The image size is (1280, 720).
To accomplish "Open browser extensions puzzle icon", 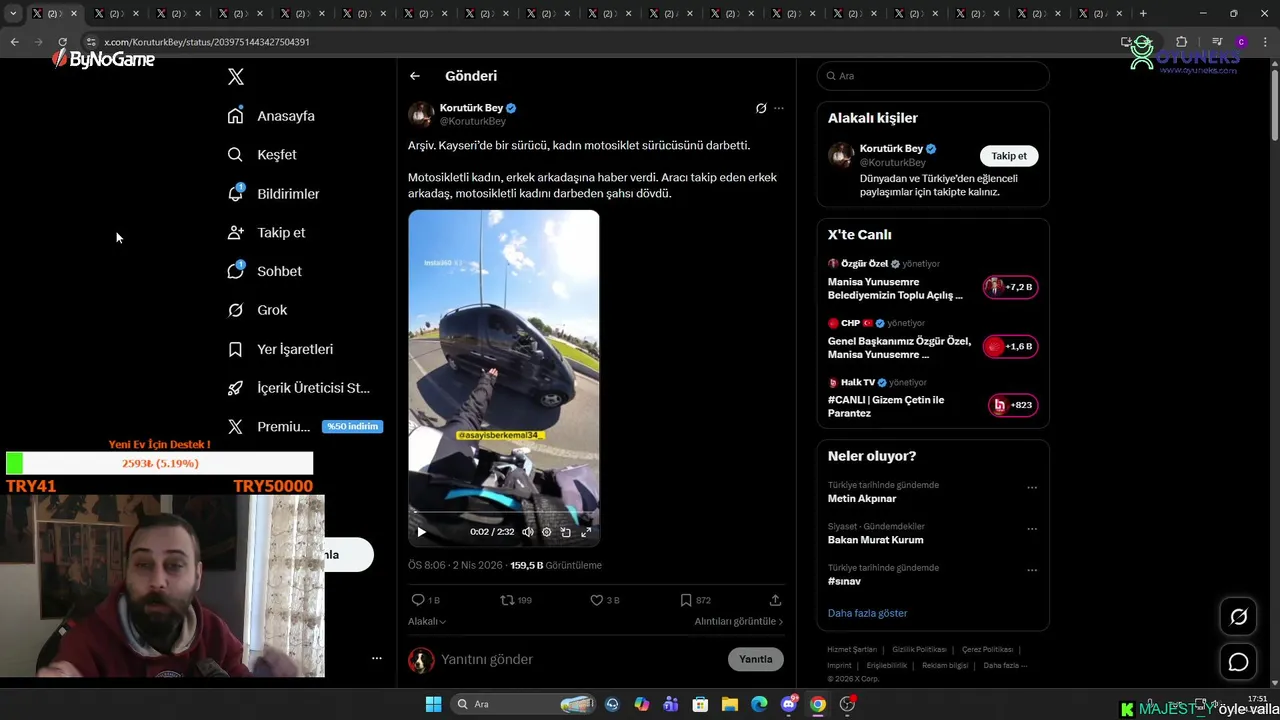I will tap(1181, 42).
